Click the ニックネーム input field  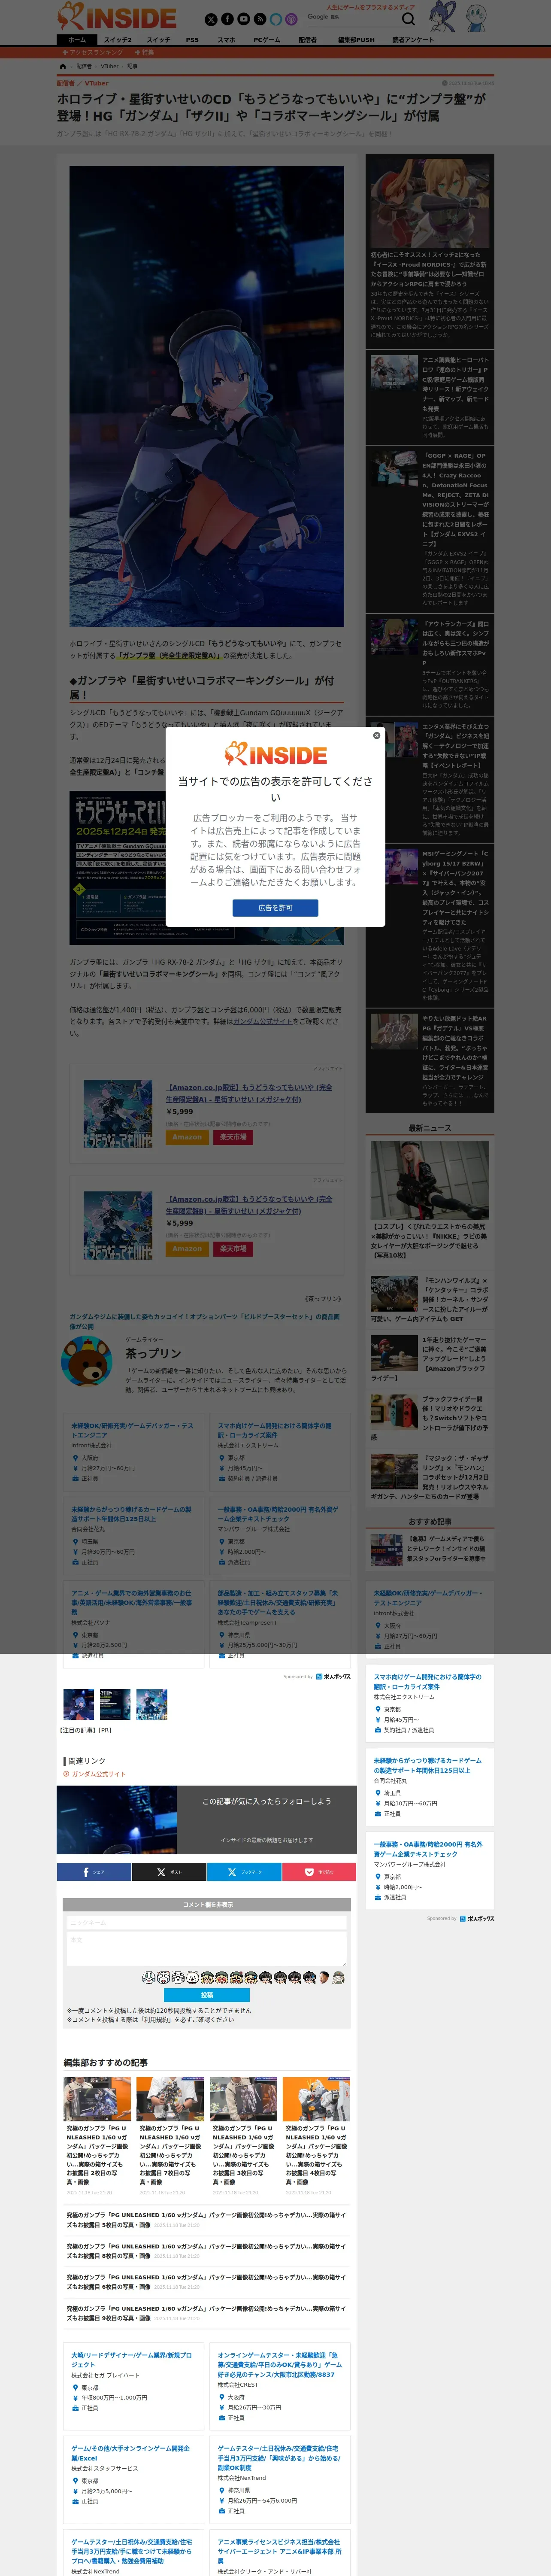[x=207, y=1923]
